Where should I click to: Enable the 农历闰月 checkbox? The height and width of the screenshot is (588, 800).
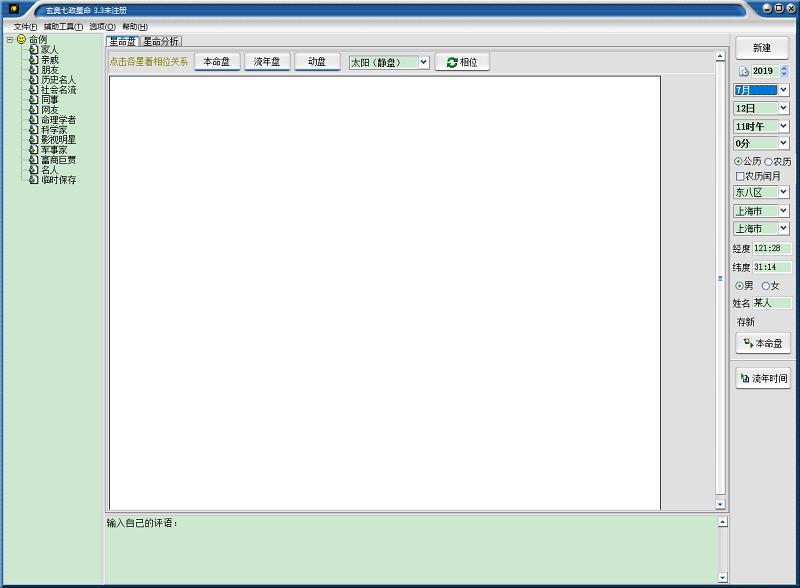click(x=740, y=176)
